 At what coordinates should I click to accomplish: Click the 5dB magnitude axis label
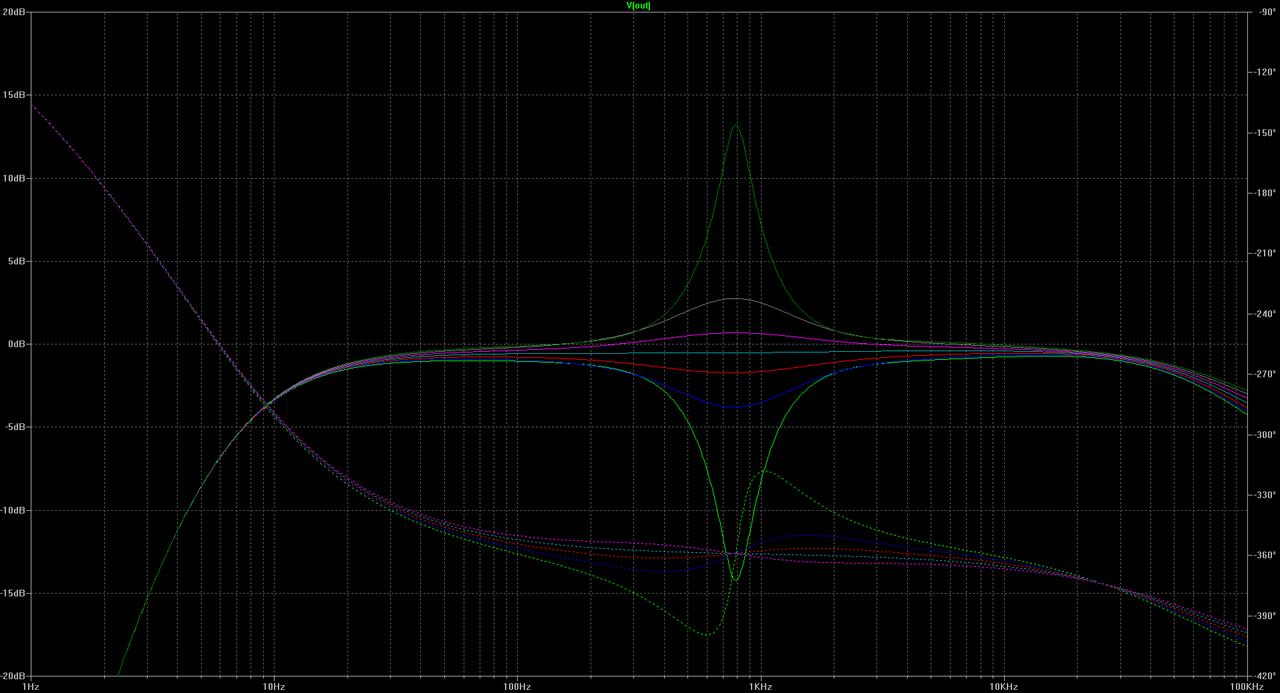(x=15, y=261)
